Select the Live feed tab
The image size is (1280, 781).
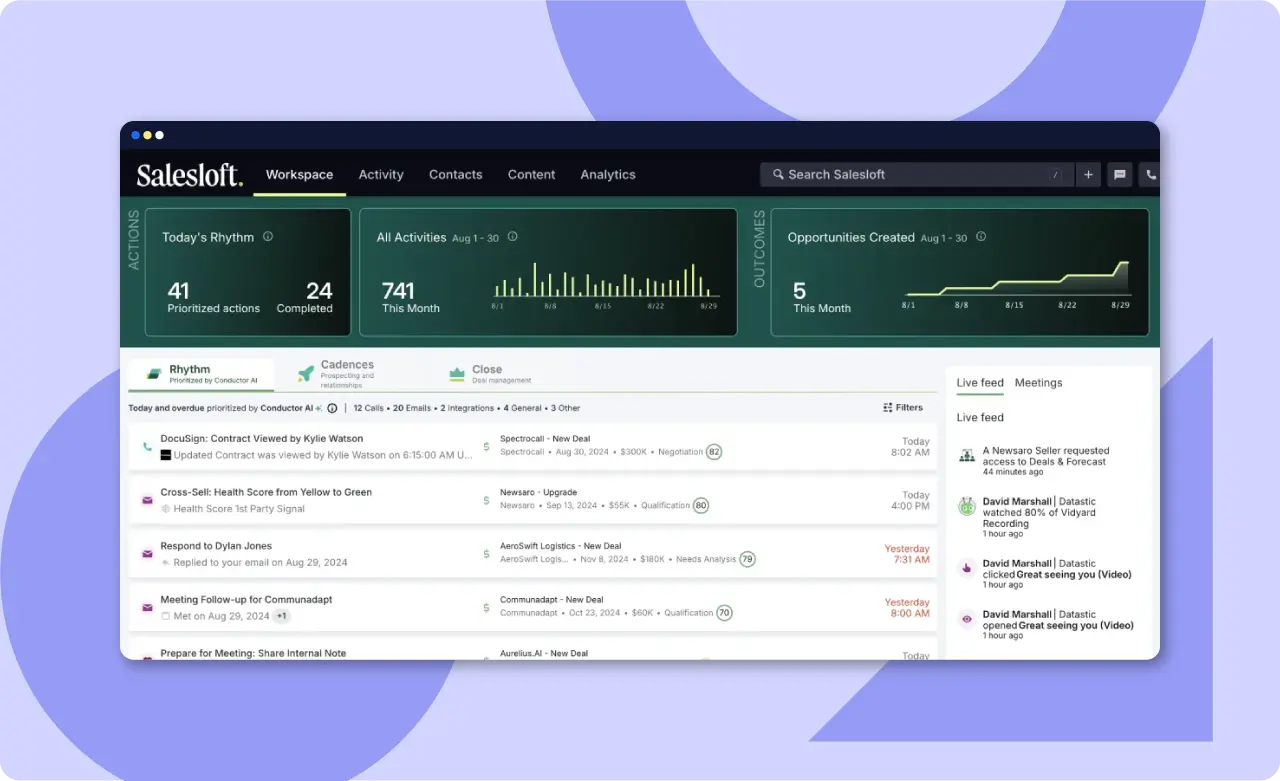tap(980, 383)
